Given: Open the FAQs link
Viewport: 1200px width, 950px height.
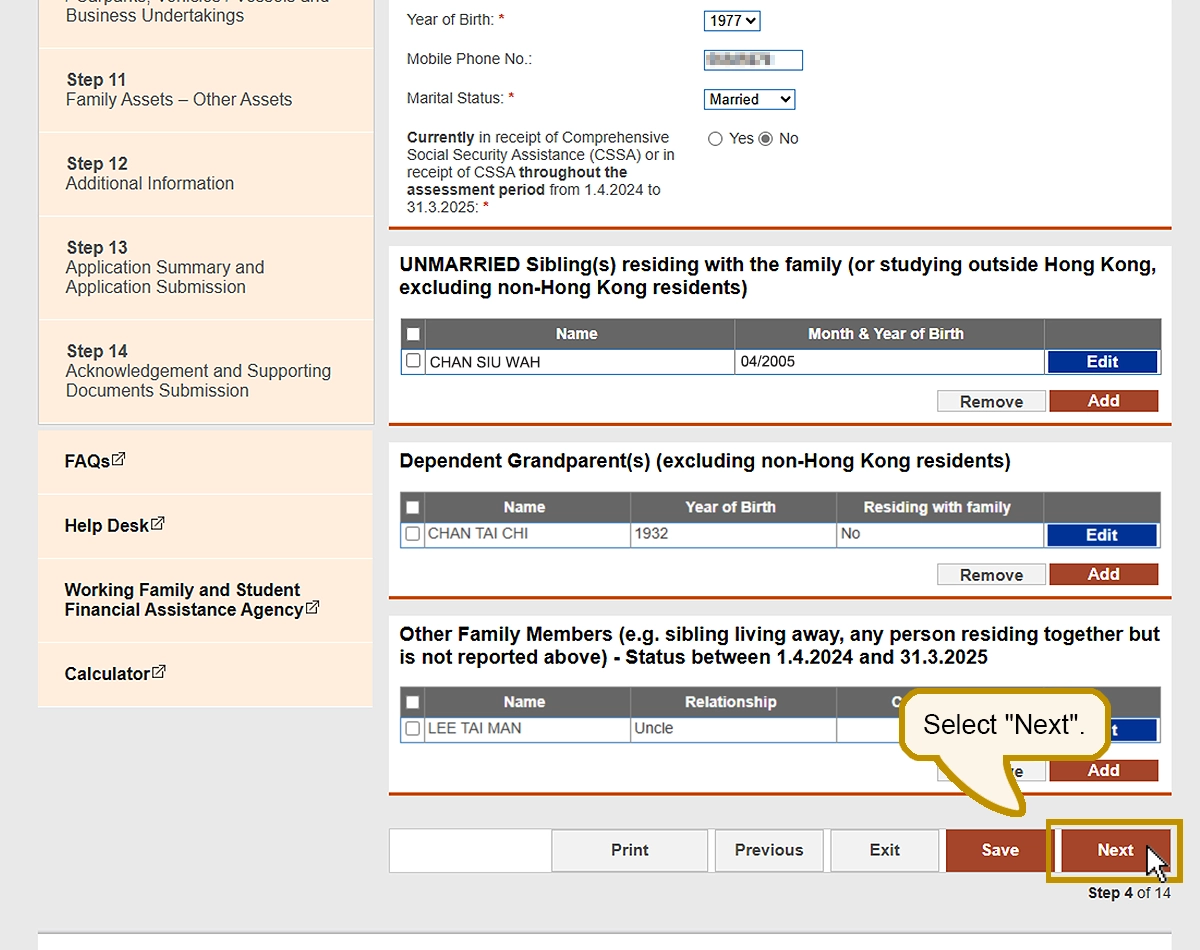Looking at the screenshot, I should [x=87, y=462].
